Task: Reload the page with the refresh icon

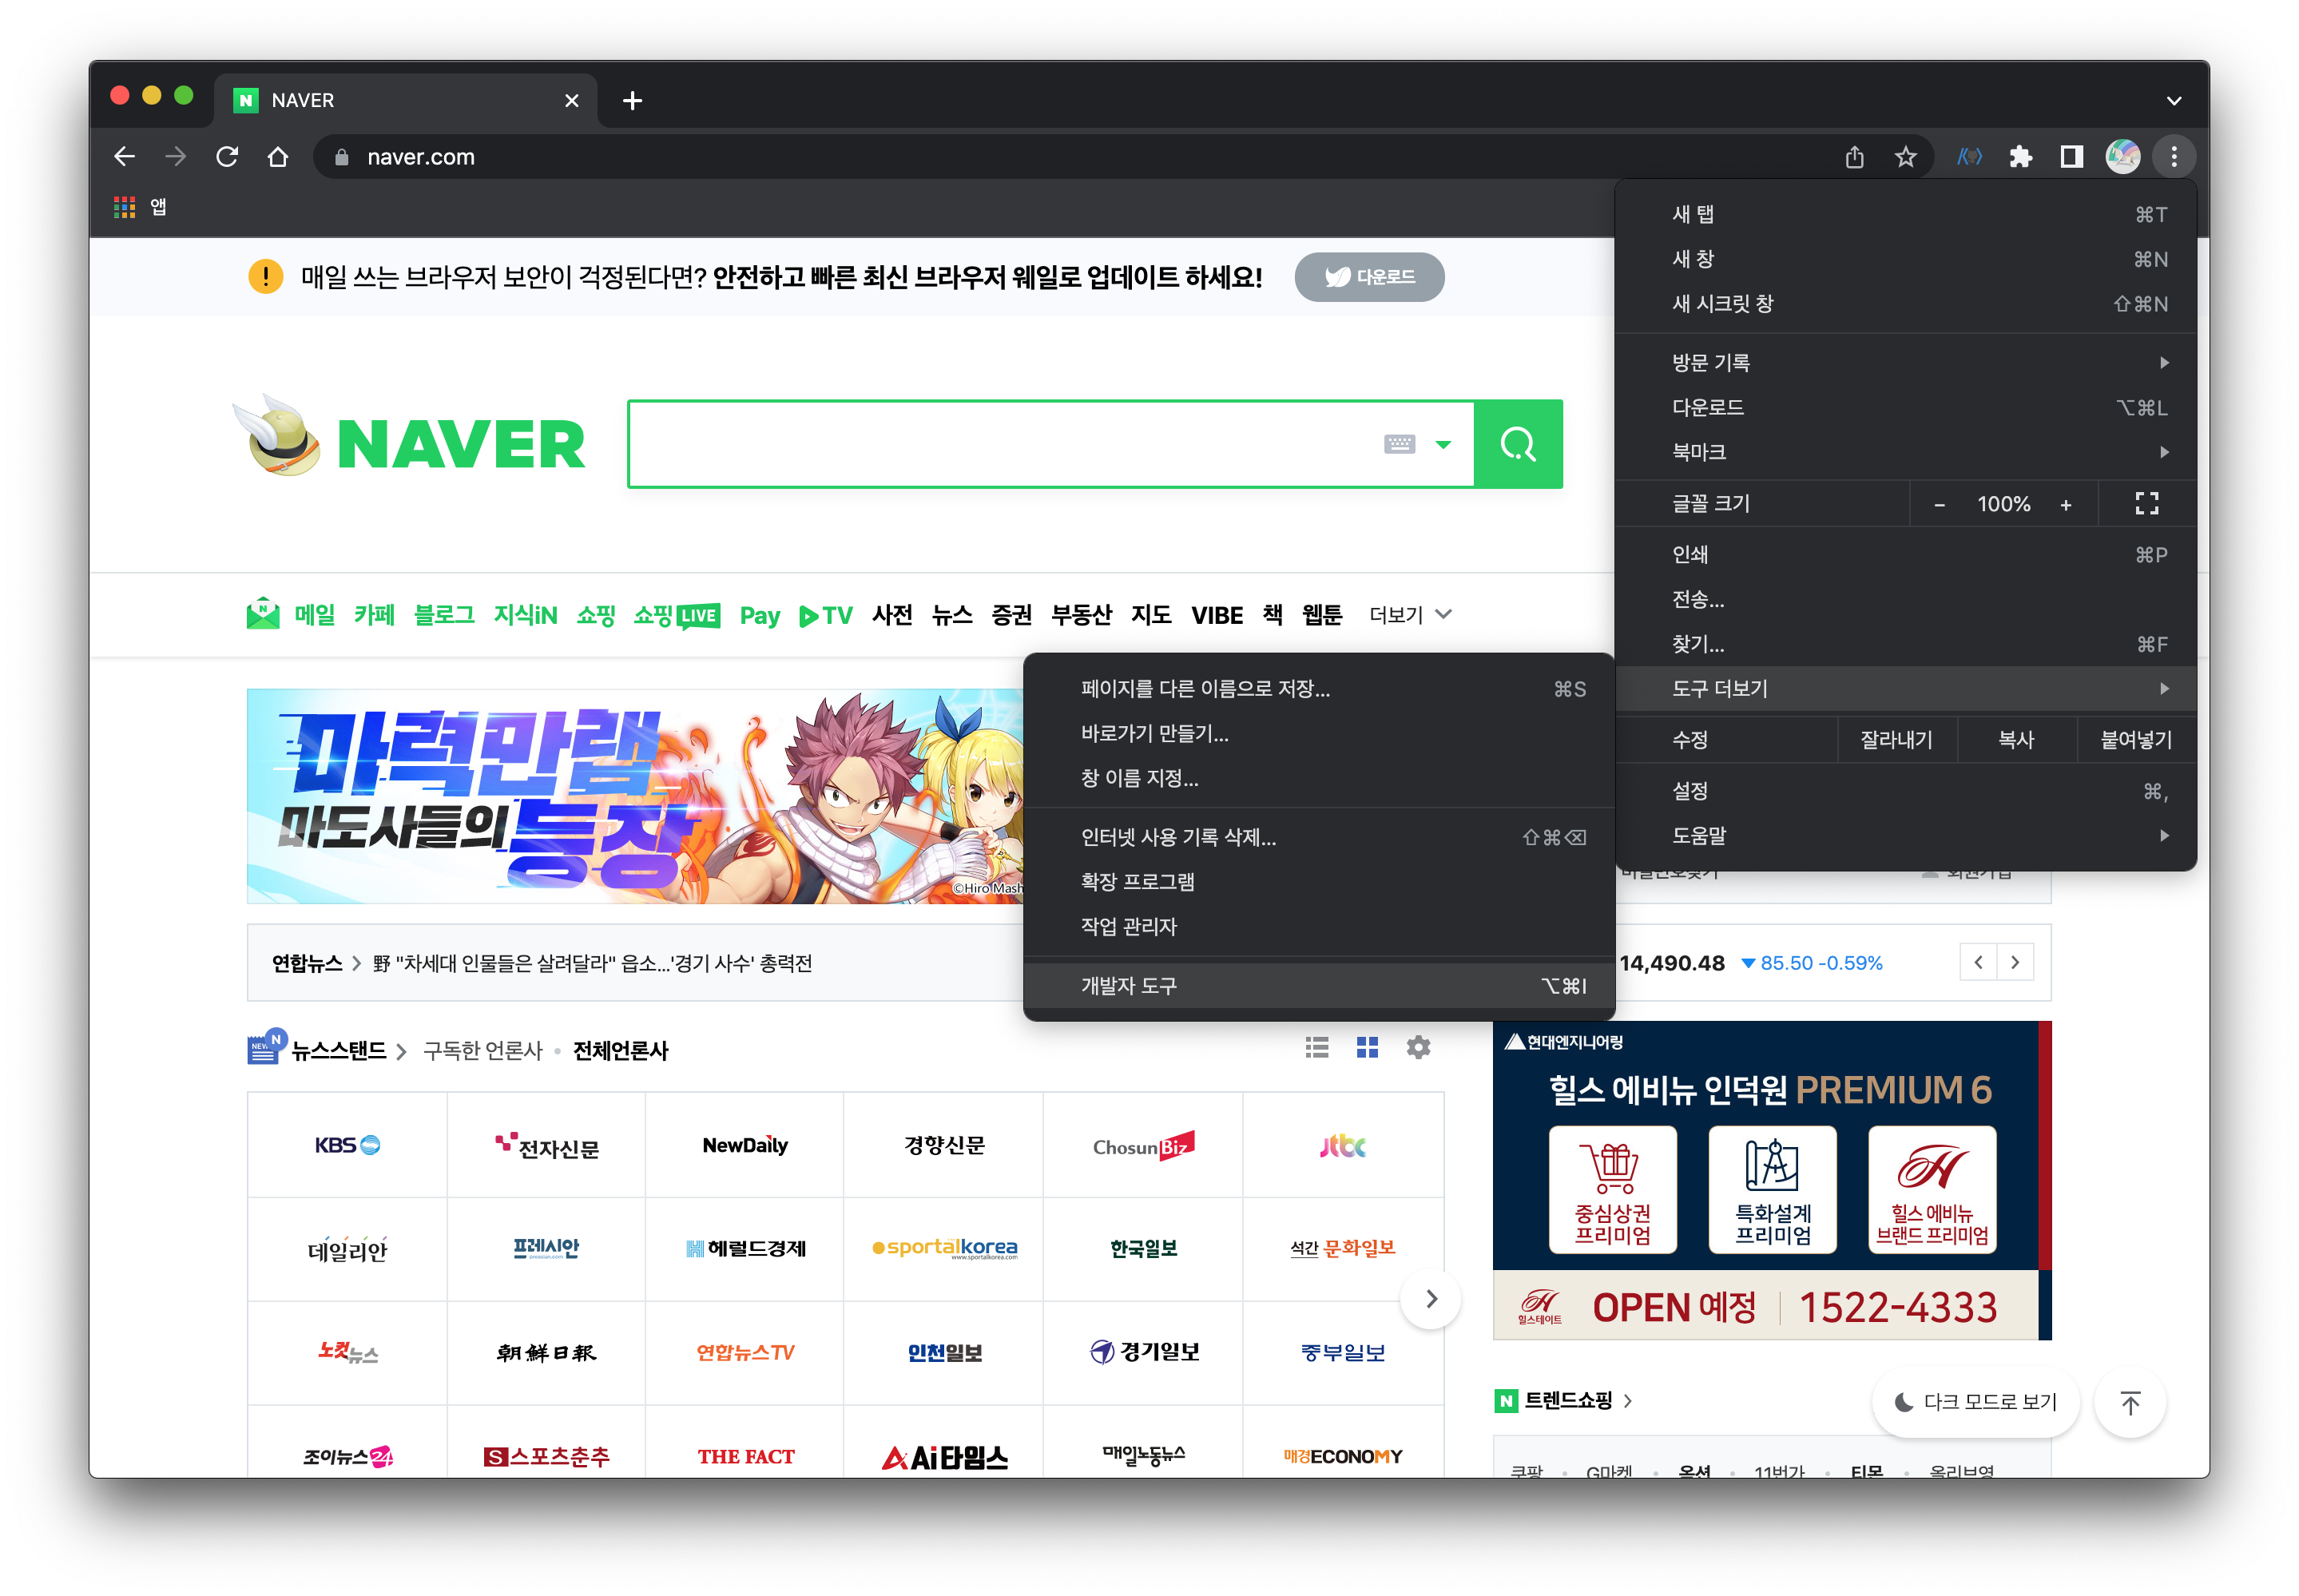Action: tap(227, 157)
